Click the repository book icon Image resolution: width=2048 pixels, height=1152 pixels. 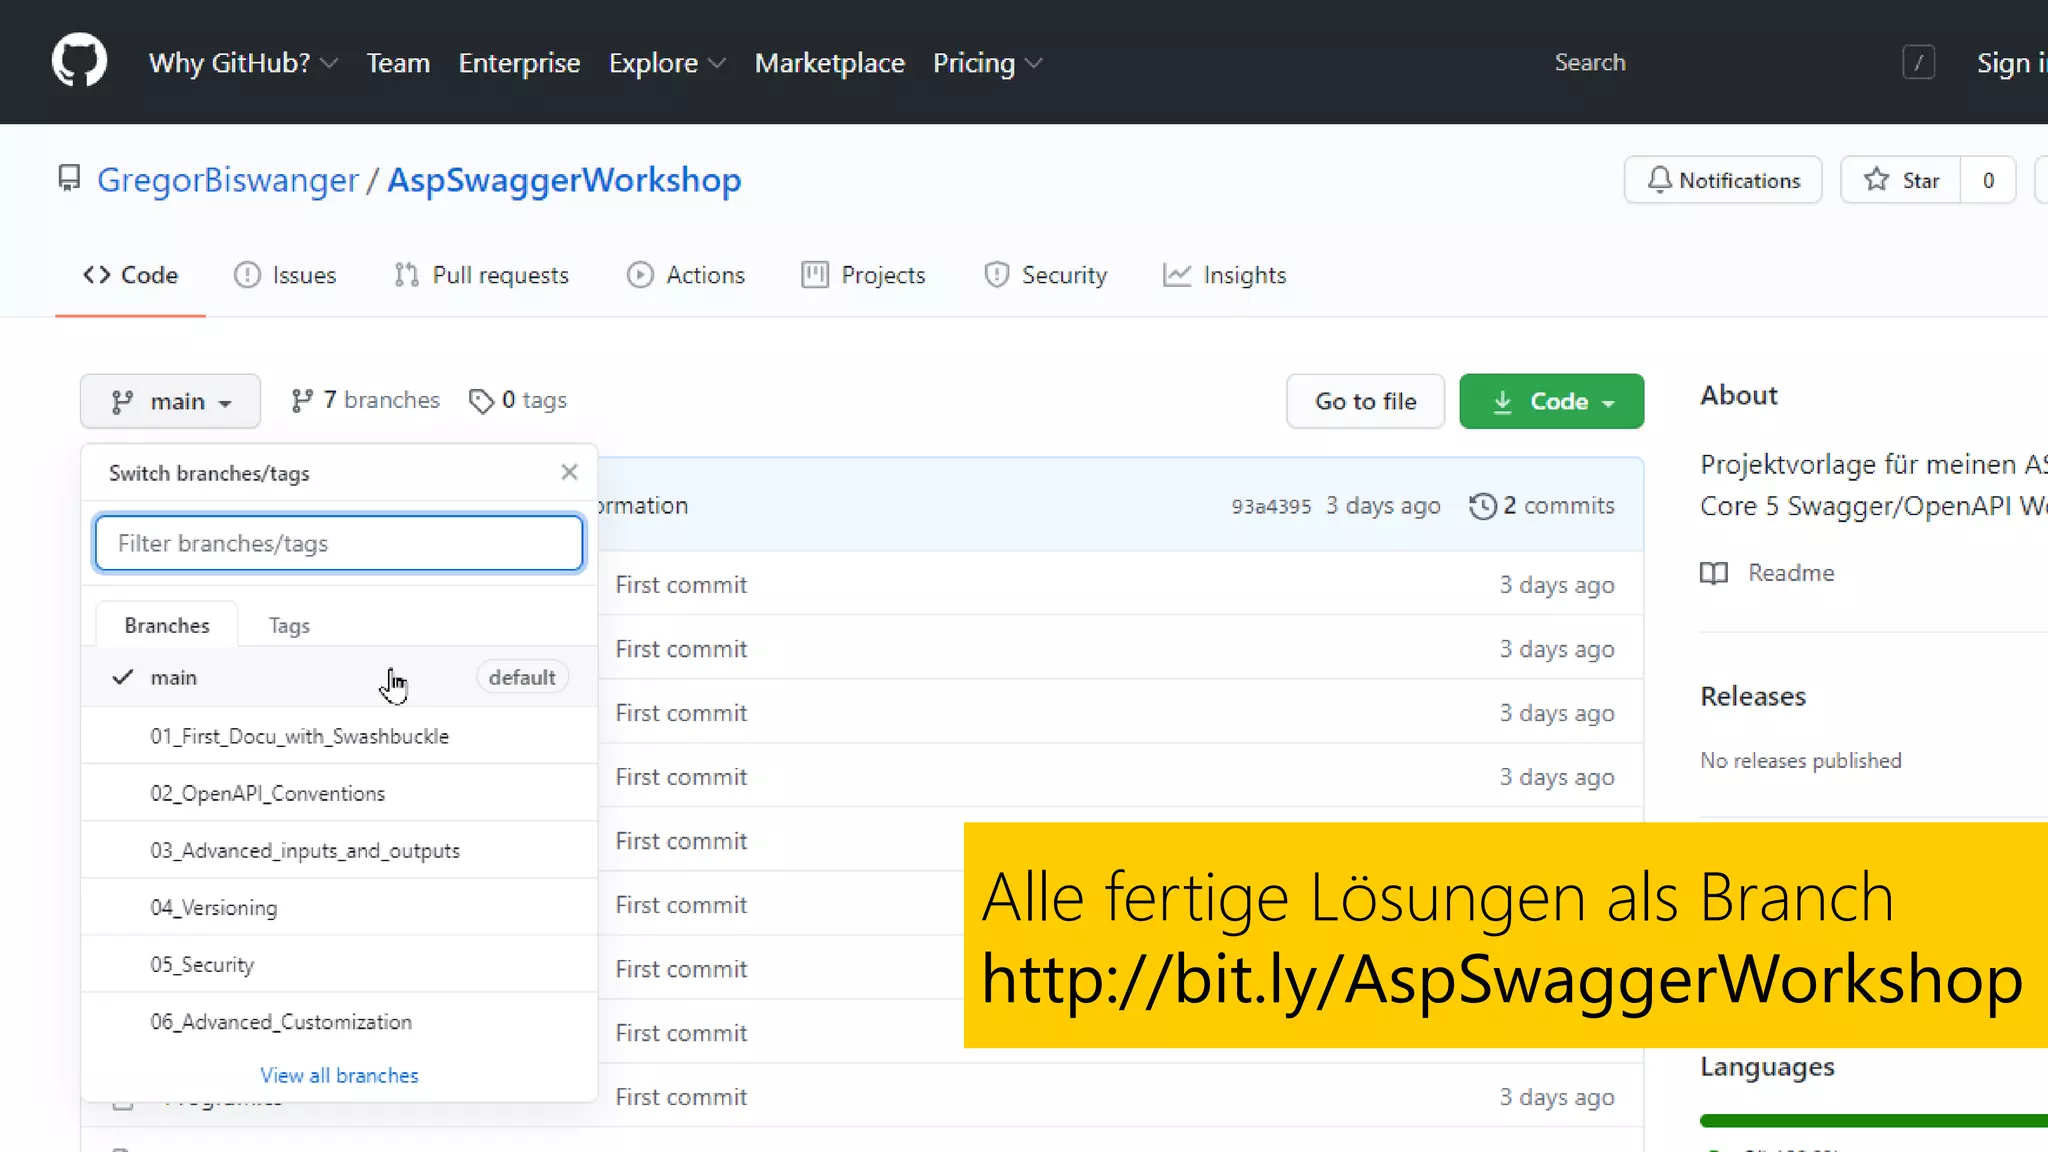[x=68, y=179]
